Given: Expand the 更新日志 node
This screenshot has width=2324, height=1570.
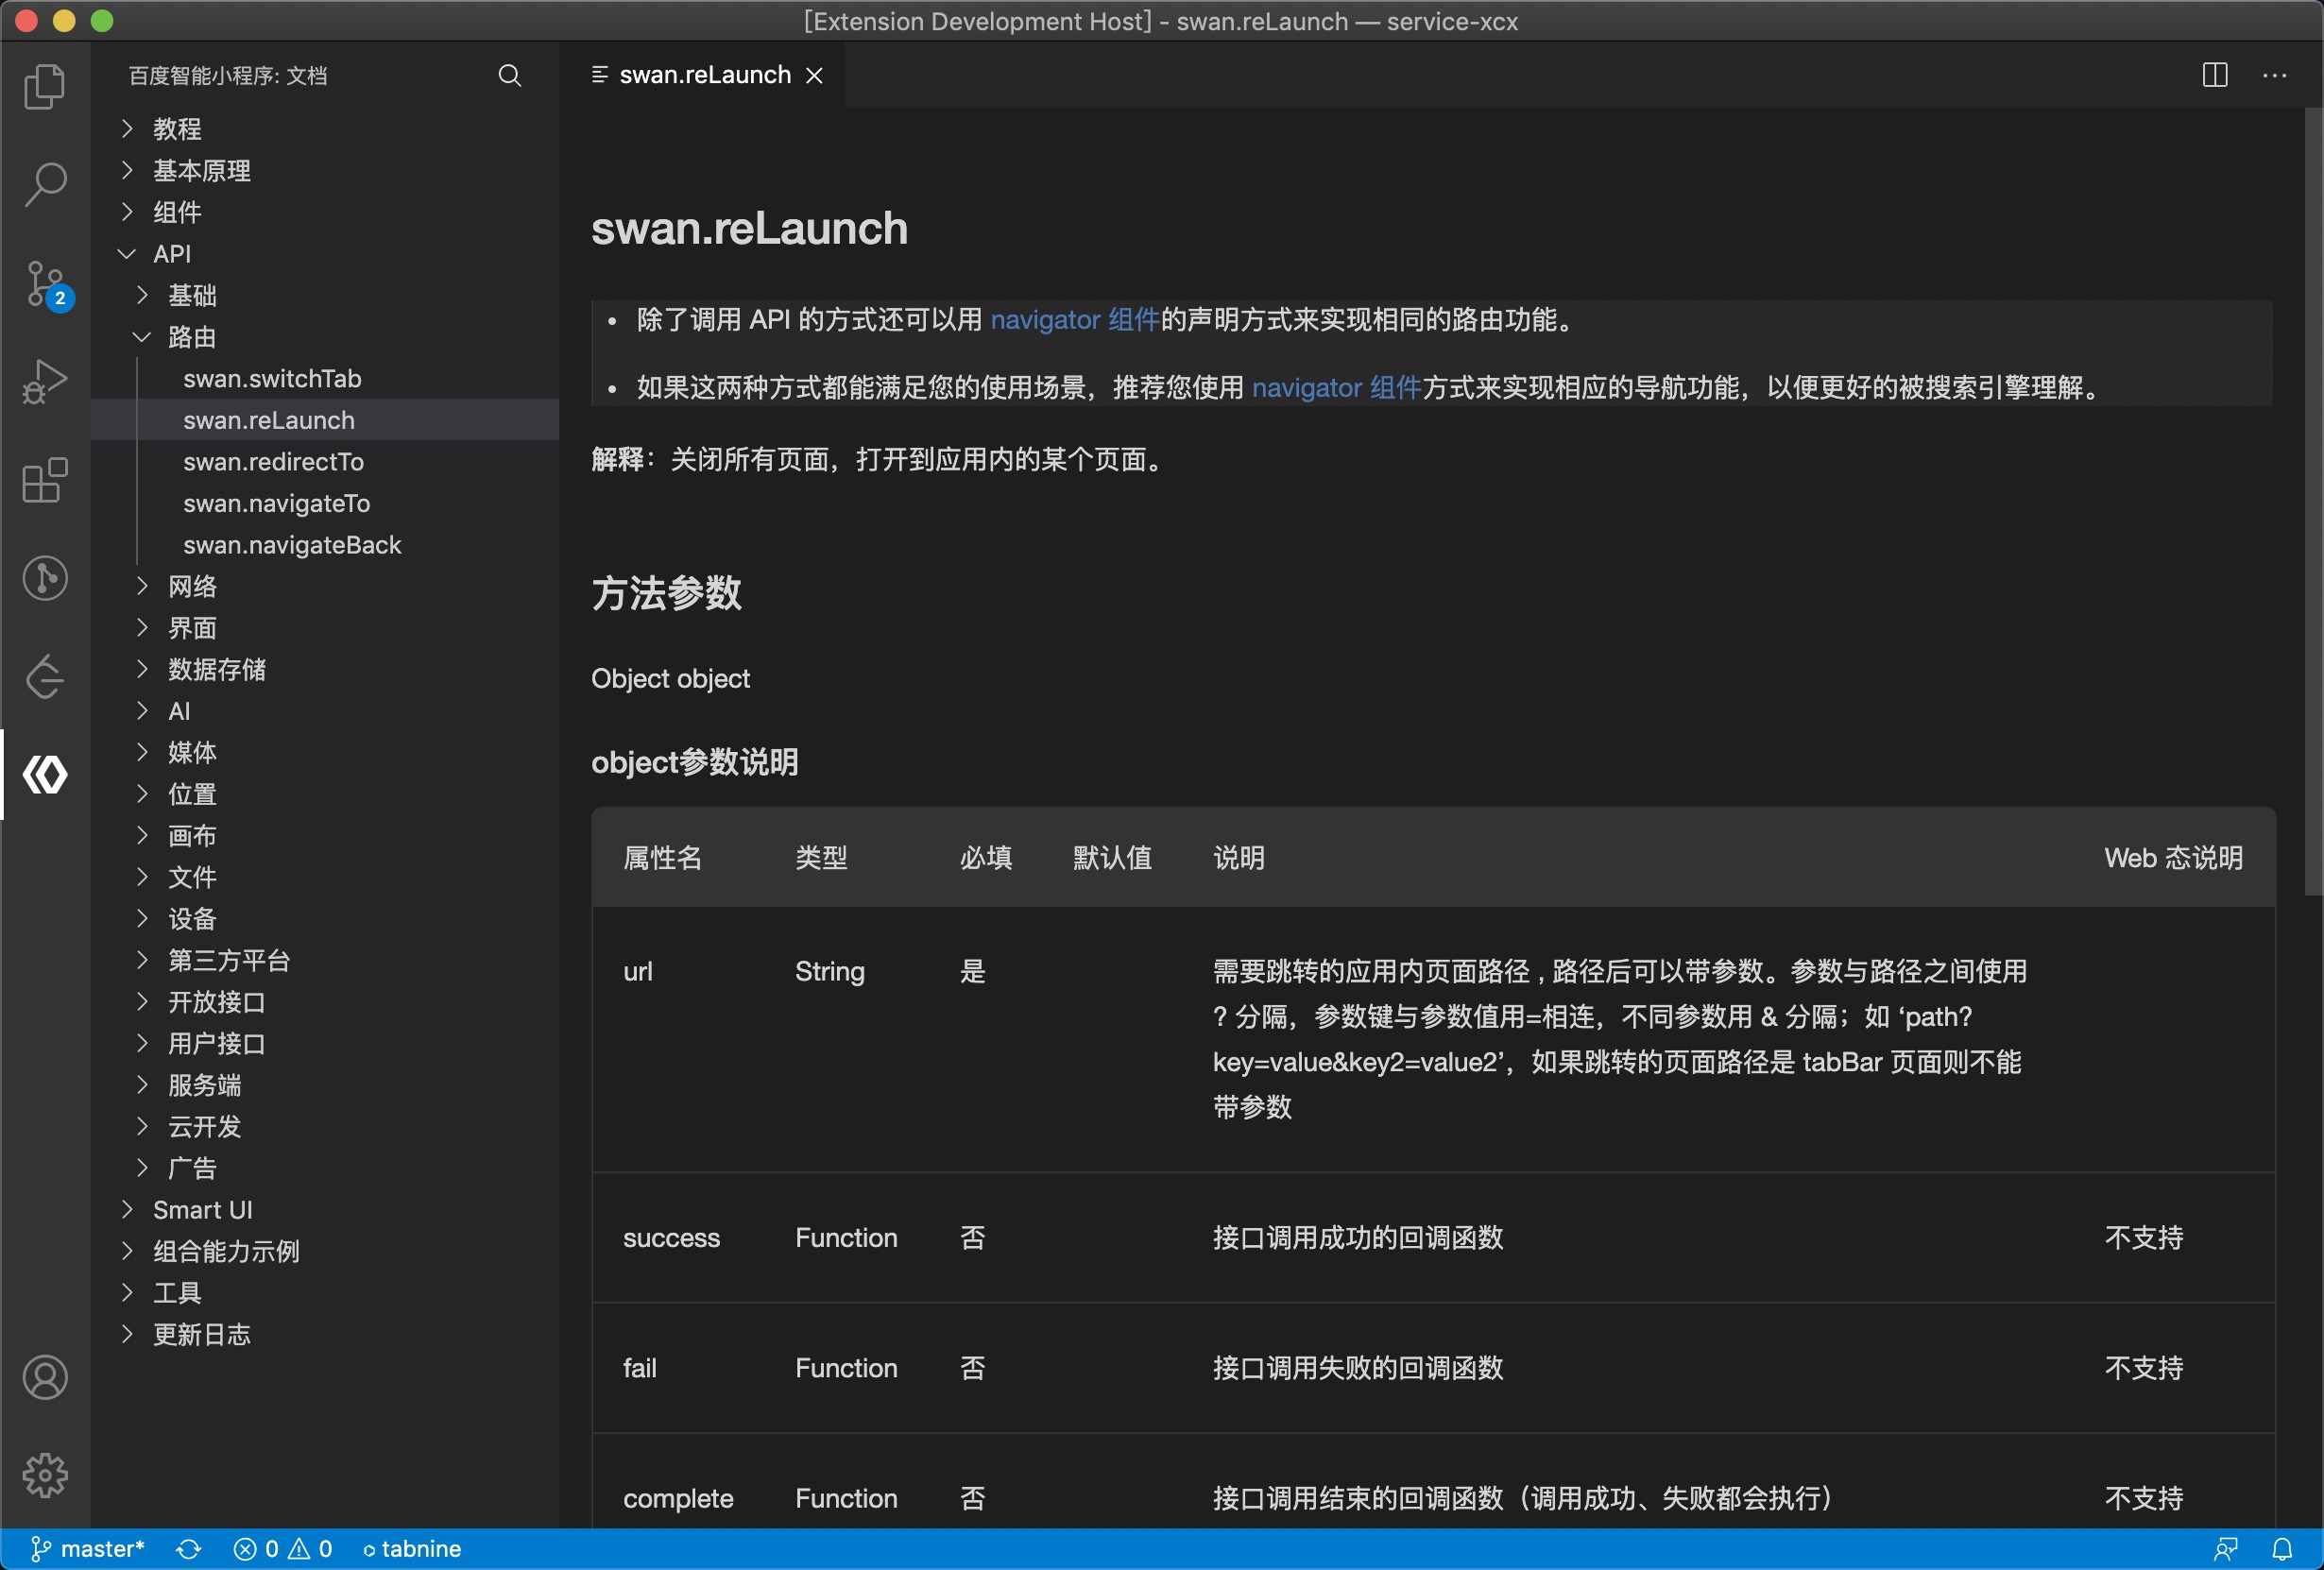Looking at the screenshot, I should [x=325, y=1334].
